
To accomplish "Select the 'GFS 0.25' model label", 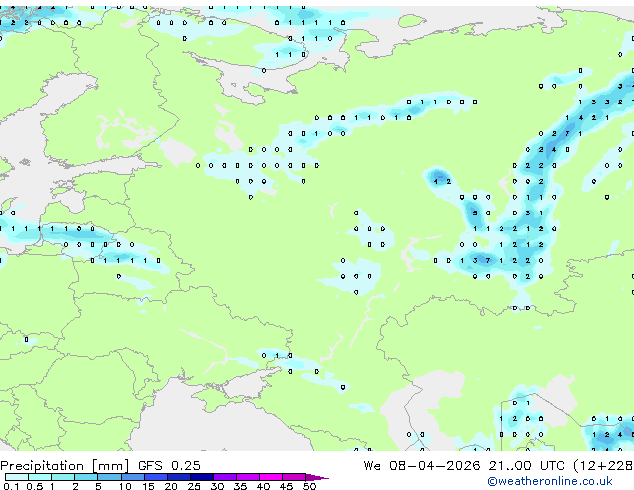I will 169,466.
